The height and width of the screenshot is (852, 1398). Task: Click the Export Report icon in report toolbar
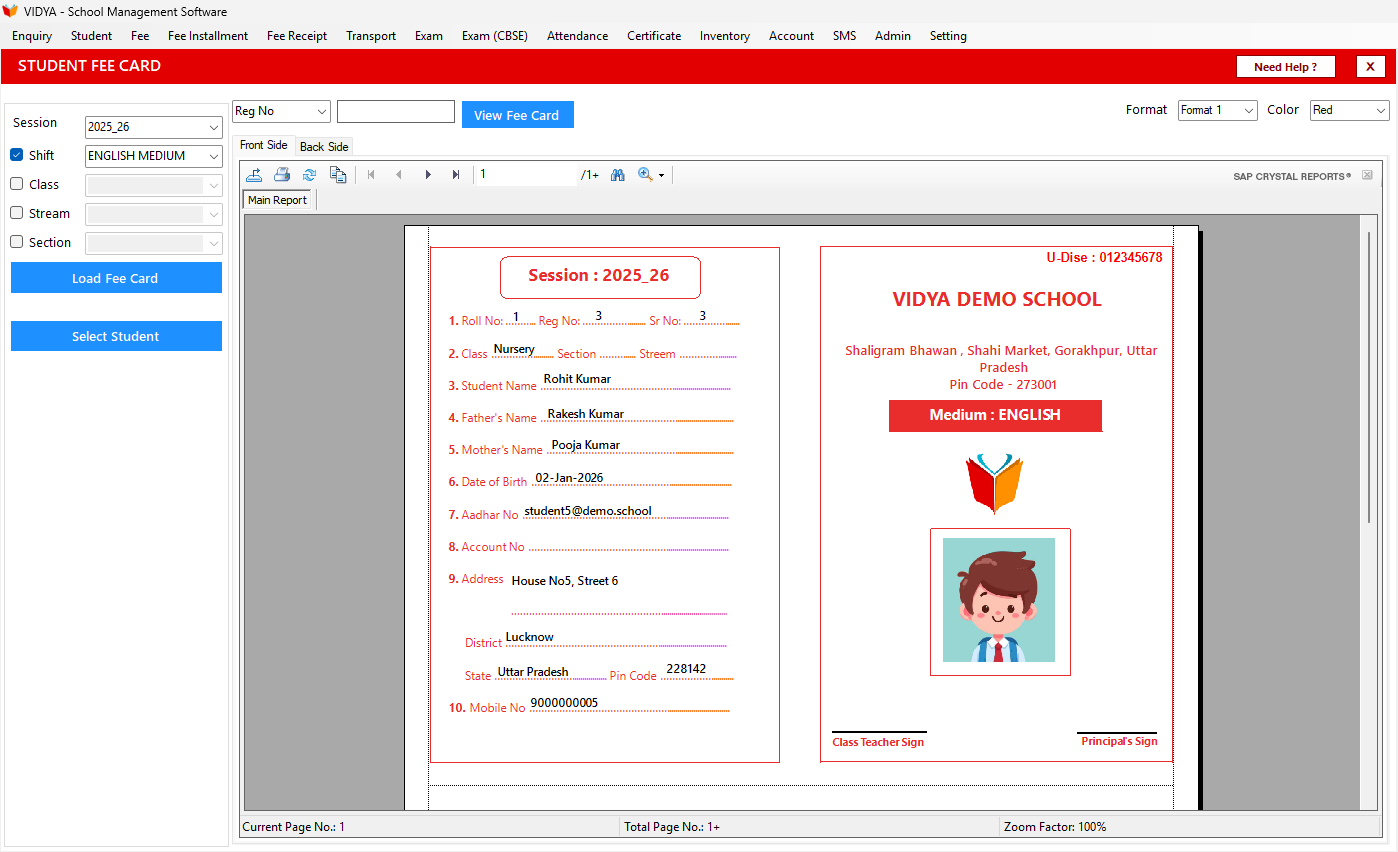255,175
